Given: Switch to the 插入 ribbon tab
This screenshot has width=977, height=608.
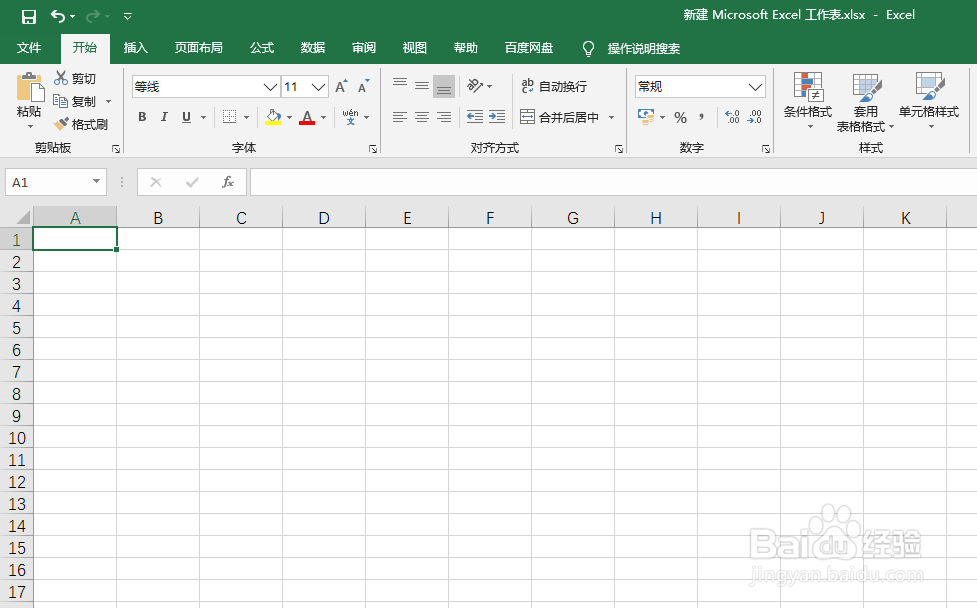Looking at the screenshot, I should [135, 48].
